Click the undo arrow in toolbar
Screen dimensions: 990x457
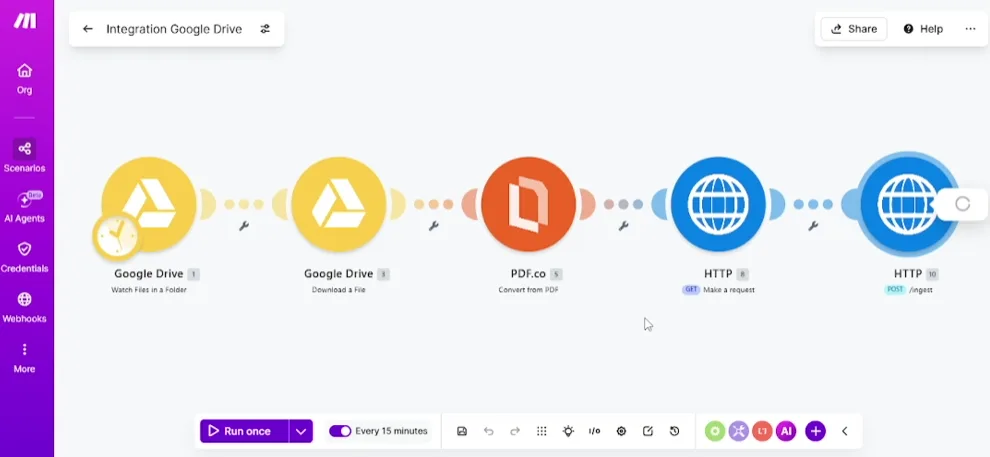tap(489, 431)
